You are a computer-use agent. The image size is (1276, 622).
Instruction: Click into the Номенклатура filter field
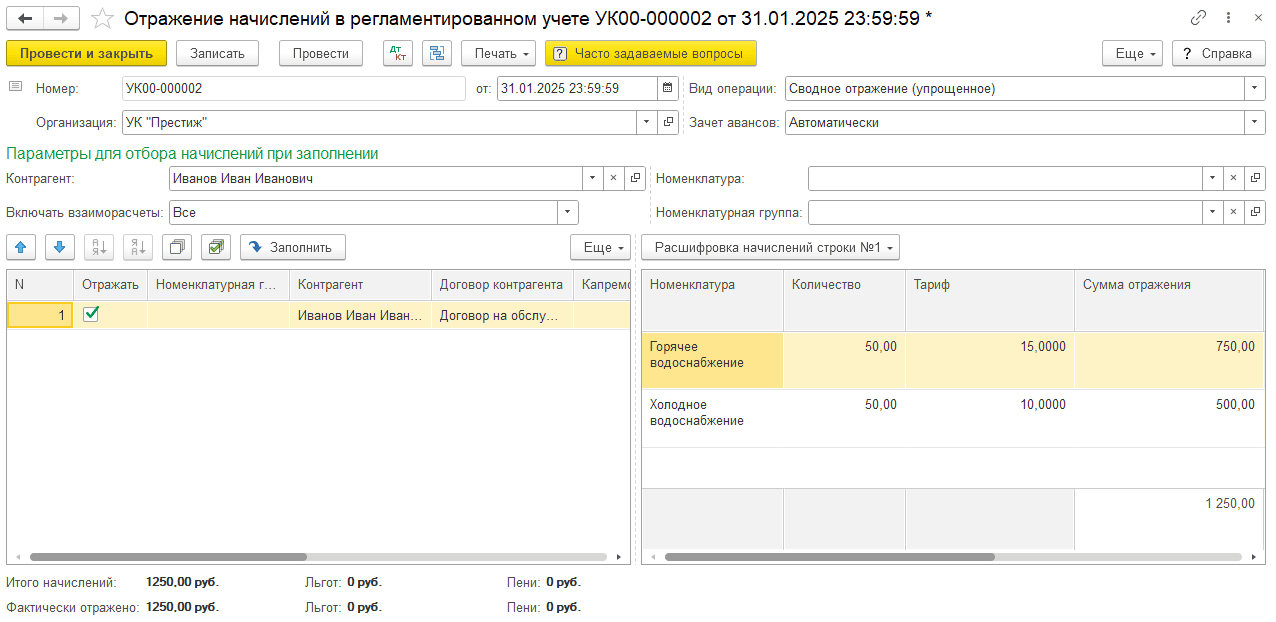tap(1003, 178)
